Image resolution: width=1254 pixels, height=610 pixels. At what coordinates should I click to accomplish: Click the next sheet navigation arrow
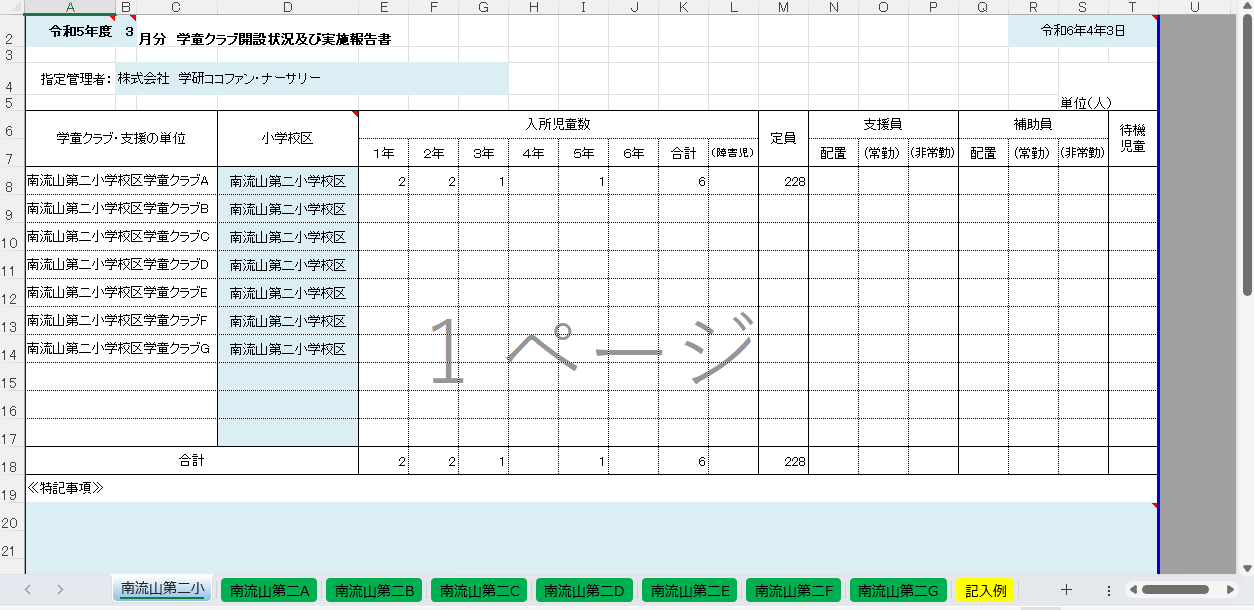[60, 590]
